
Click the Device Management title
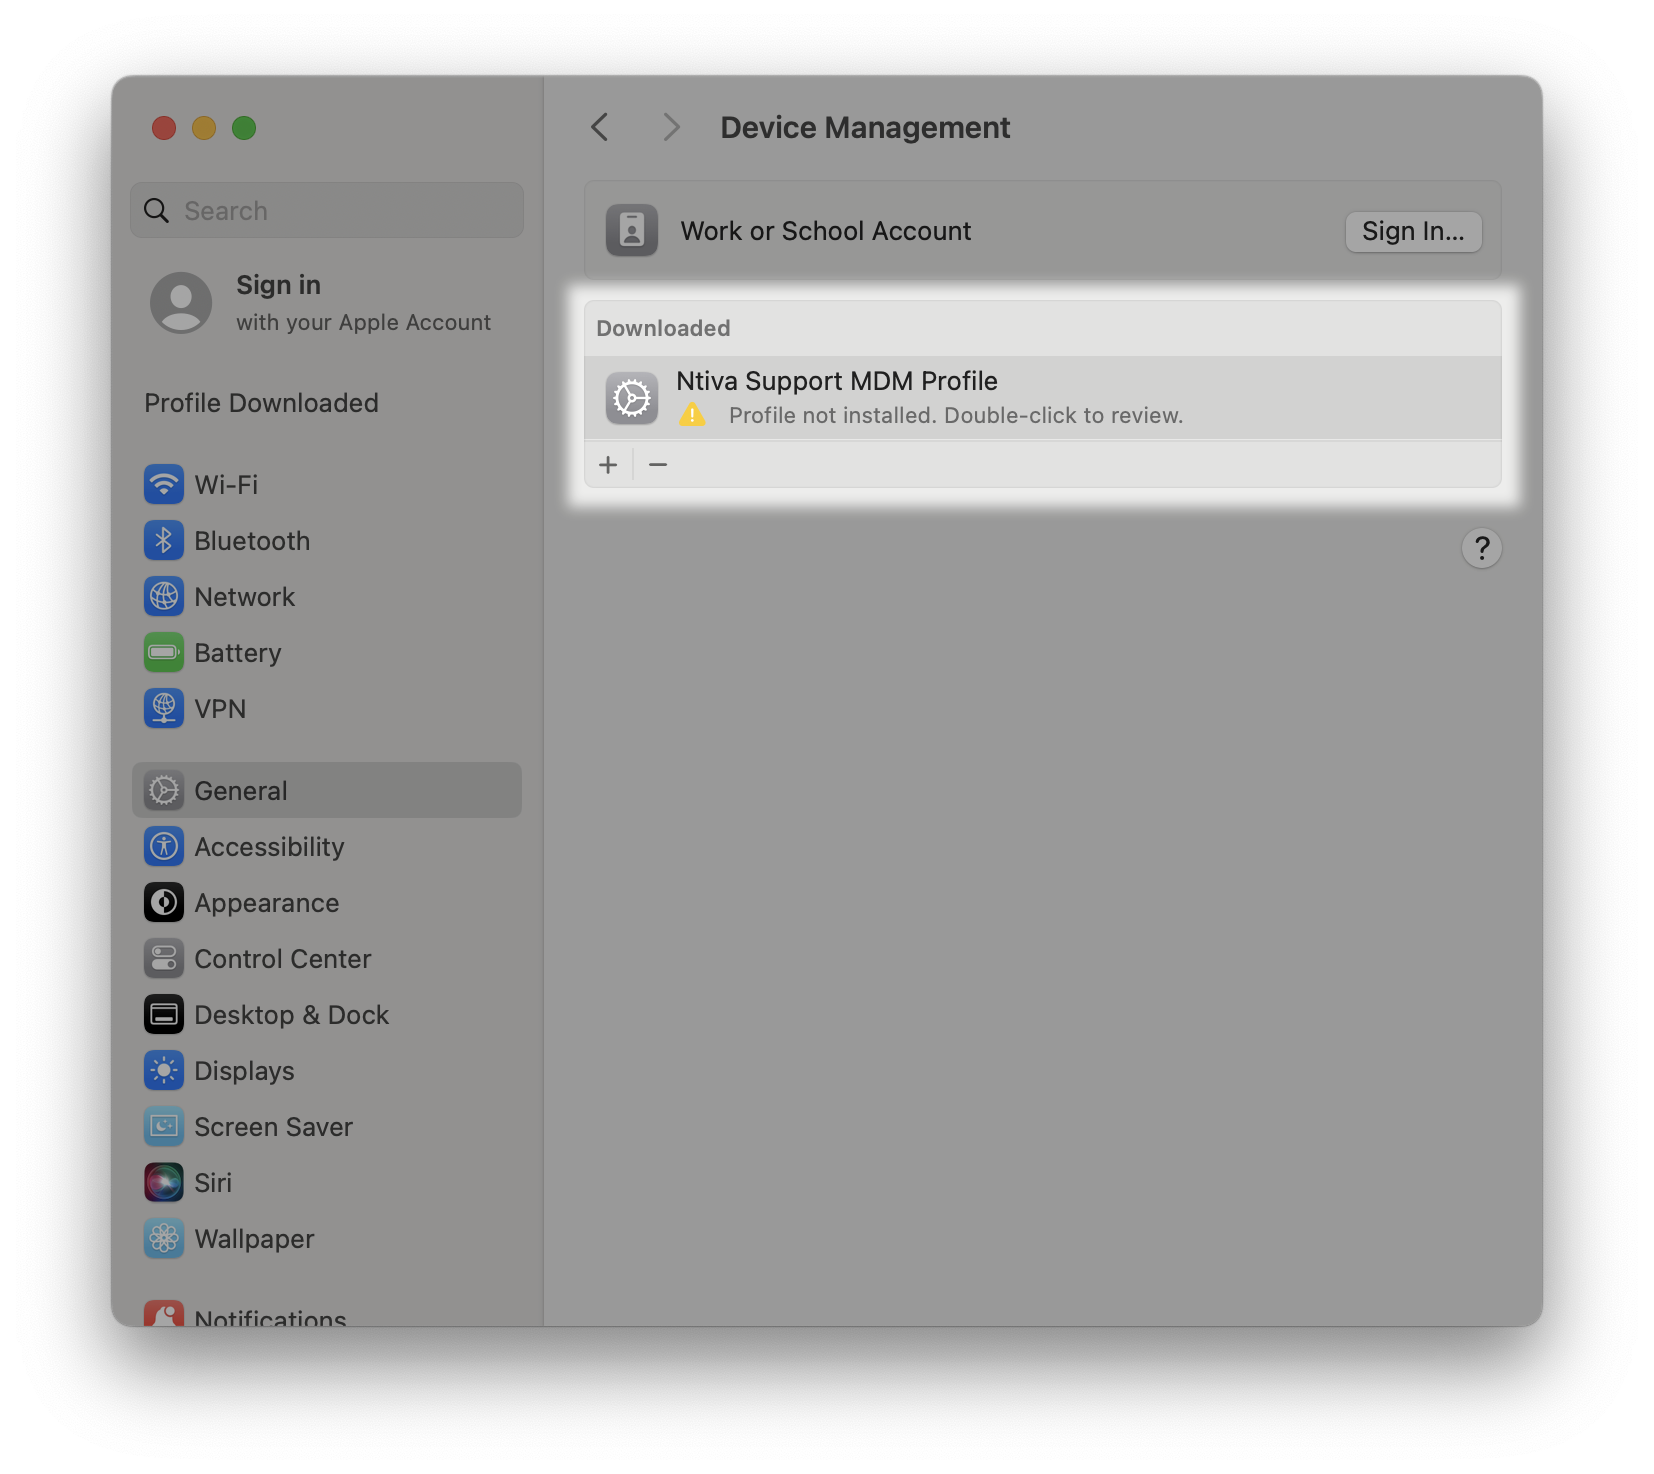(x=865, y=128)
